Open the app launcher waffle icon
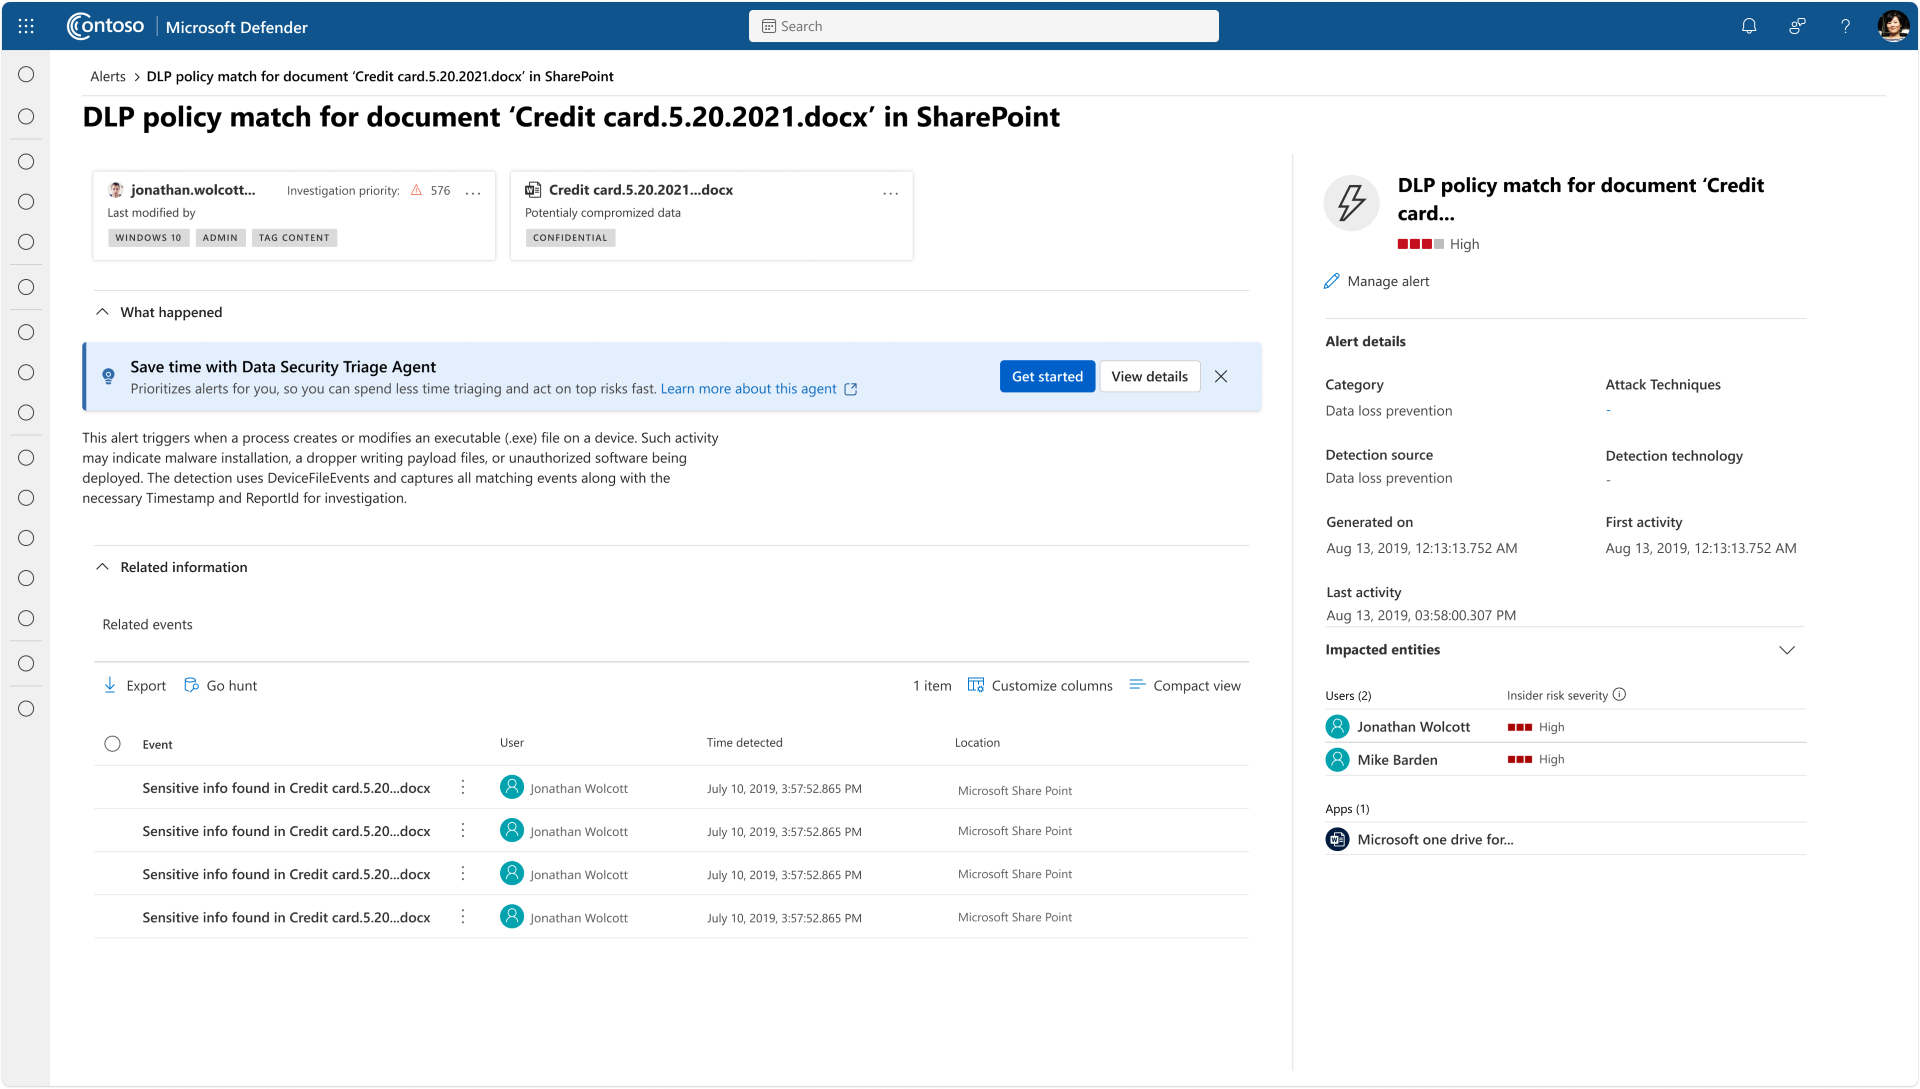1920x1089 pixels. click(x=26, y=27)
